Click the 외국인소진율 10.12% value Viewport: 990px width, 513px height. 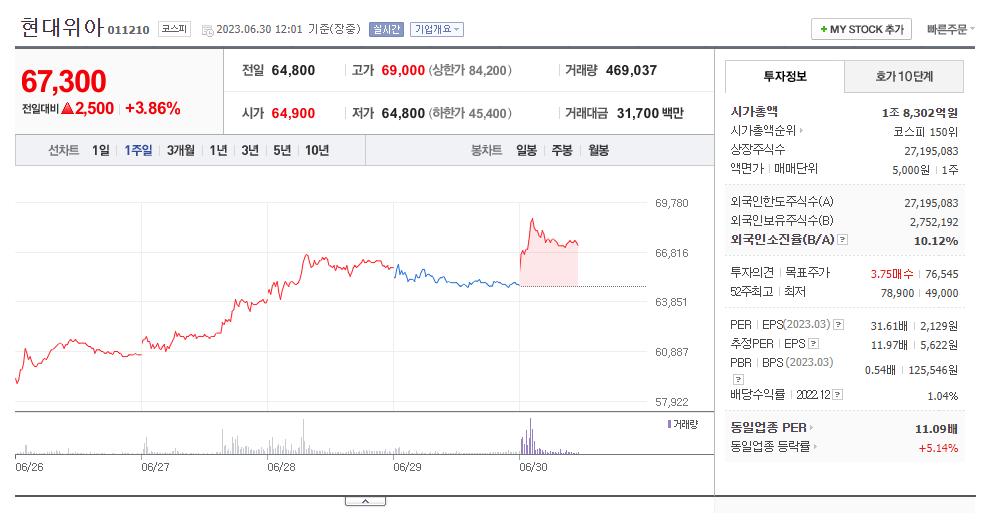click(x=936, y=241)
